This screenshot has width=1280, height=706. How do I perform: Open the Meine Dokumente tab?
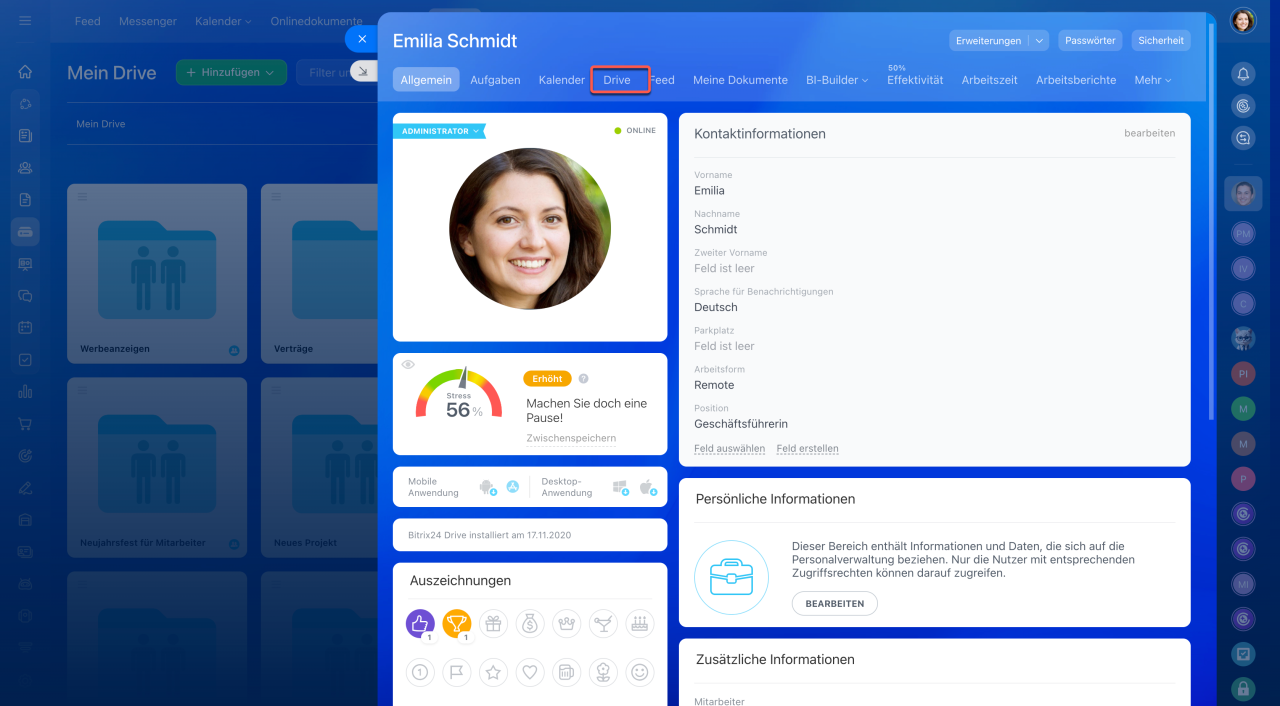point(740,80)
